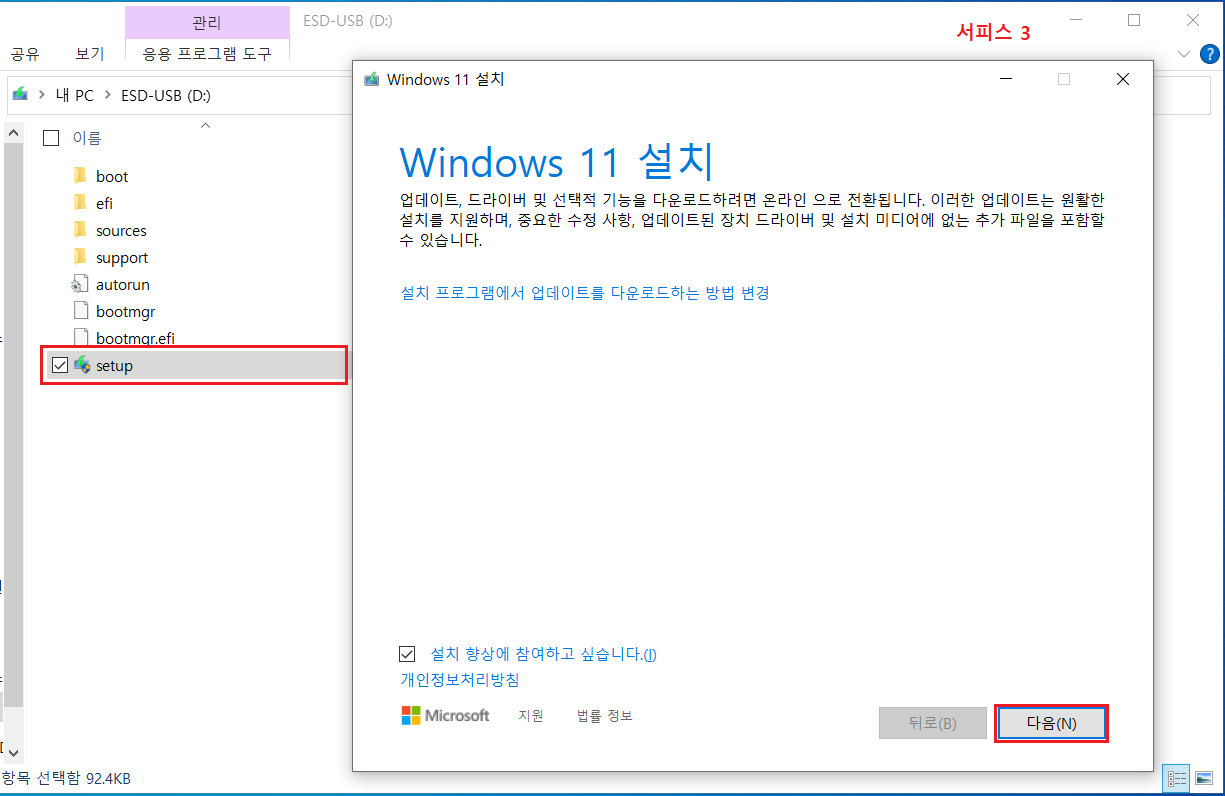
Task: Click the navigation pane scroll up arrow
Action: 13,131
